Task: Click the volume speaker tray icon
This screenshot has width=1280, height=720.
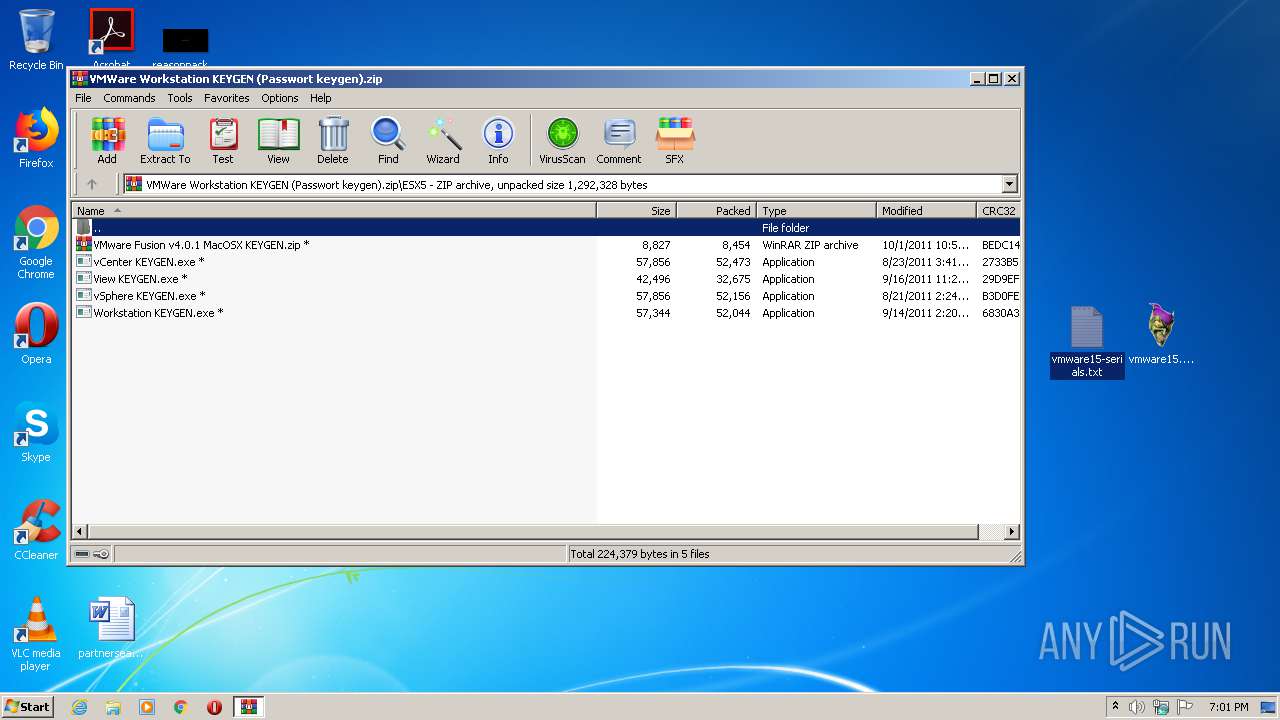Action: 1137,707
